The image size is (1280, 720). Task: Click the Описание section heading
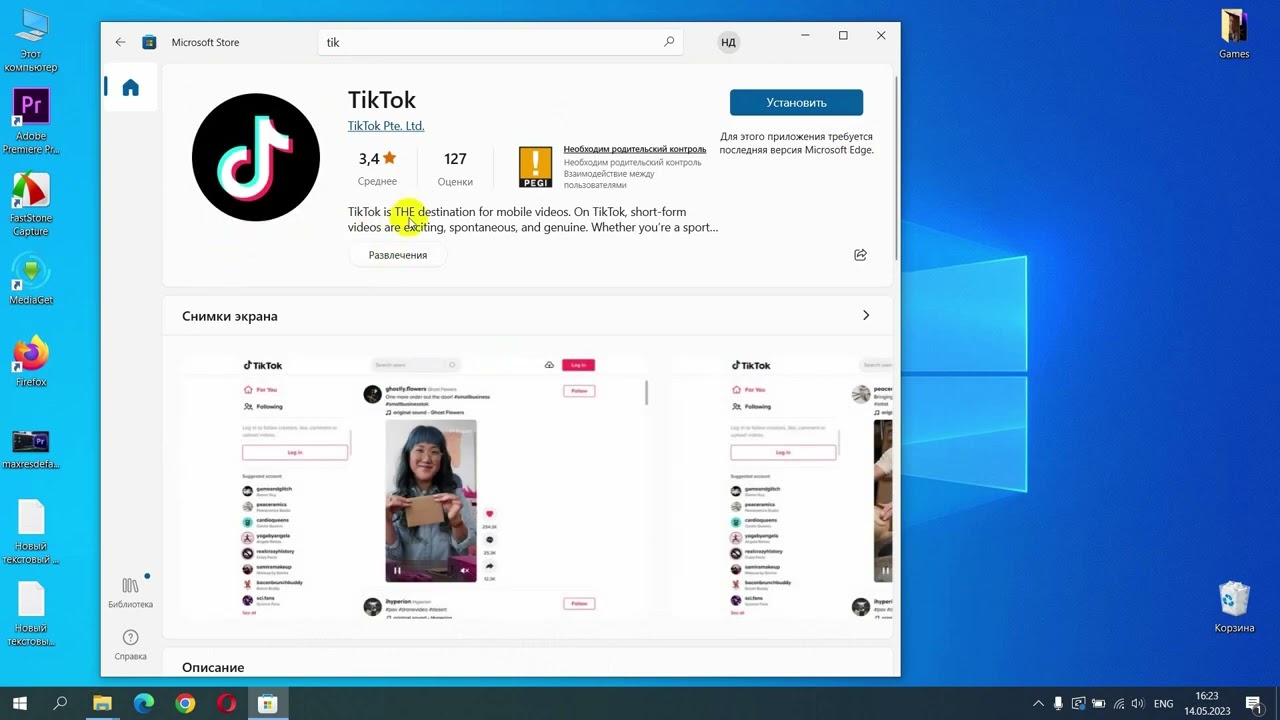coord(213,667)
